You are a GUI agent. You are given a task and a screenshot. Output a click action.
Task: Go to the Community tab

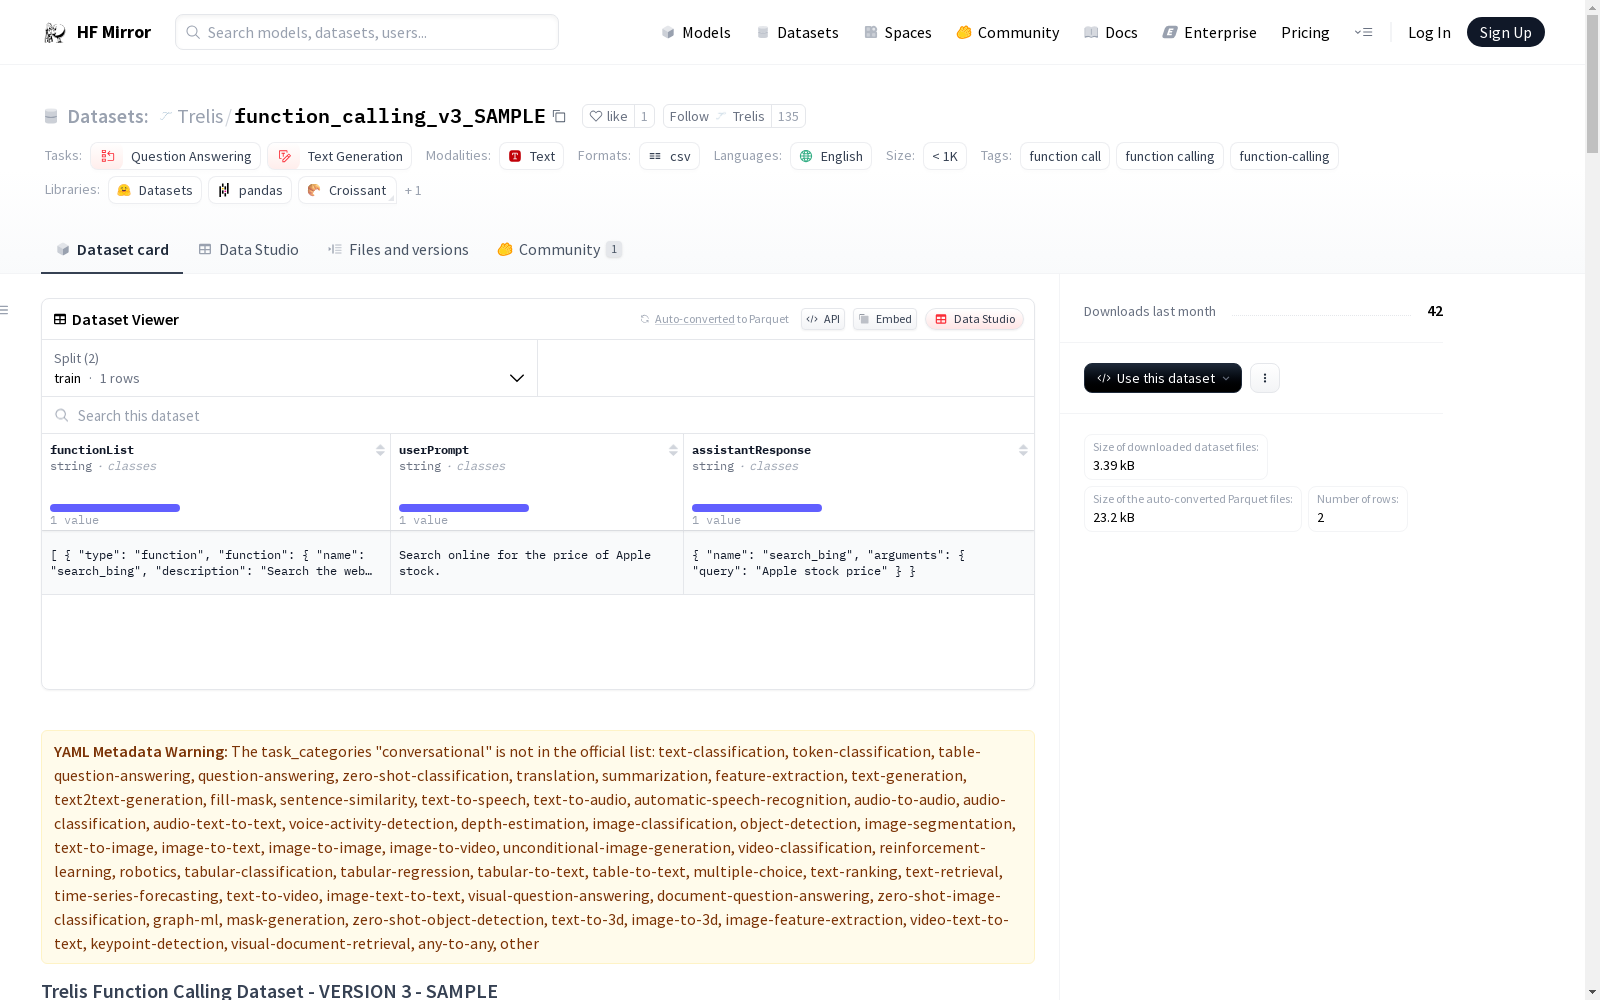tap(559, 250)
